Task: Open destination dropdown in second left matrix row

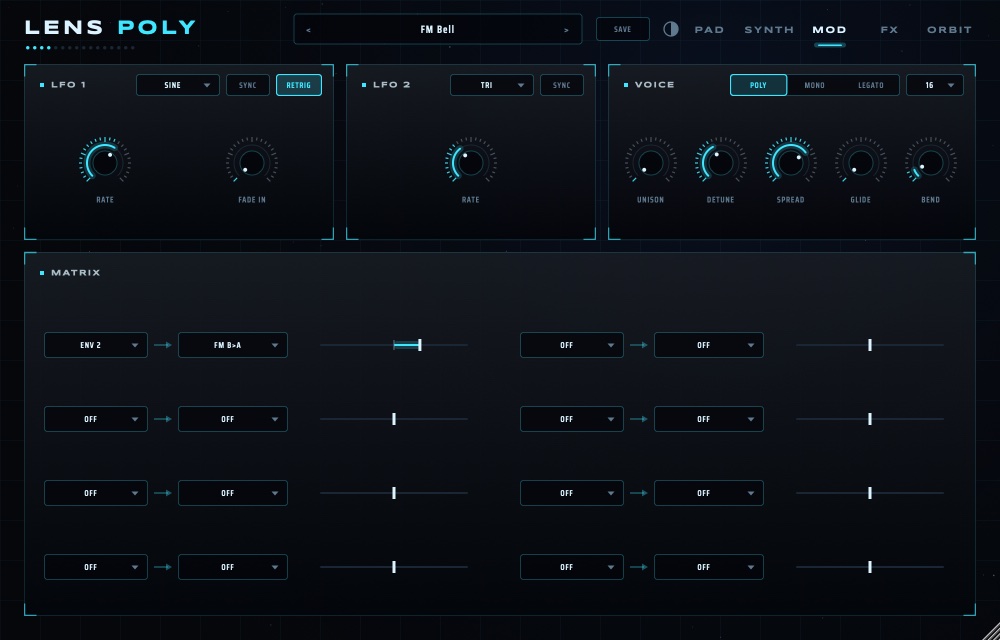Action: [x=233, y=419]
